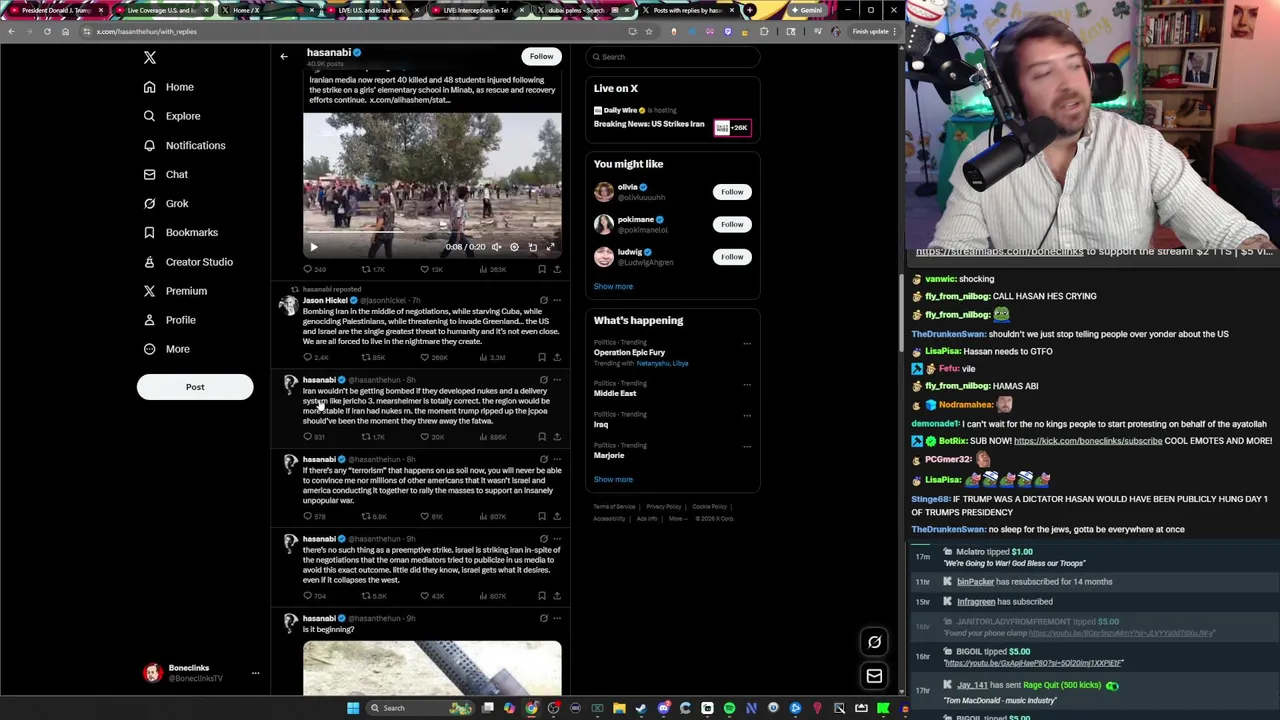Like the post about Iran nukes

point(432,437)
